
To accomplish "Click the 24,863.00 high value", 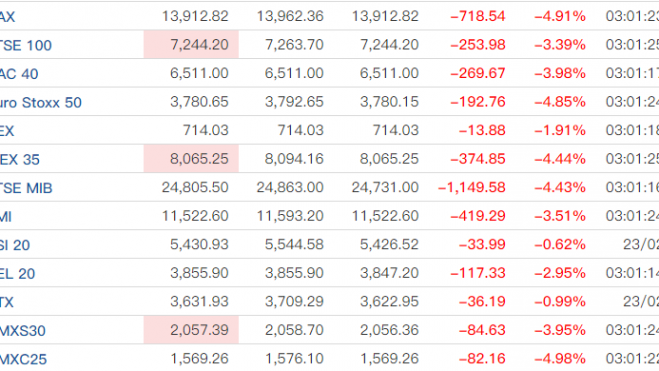I will pos(290,187).
